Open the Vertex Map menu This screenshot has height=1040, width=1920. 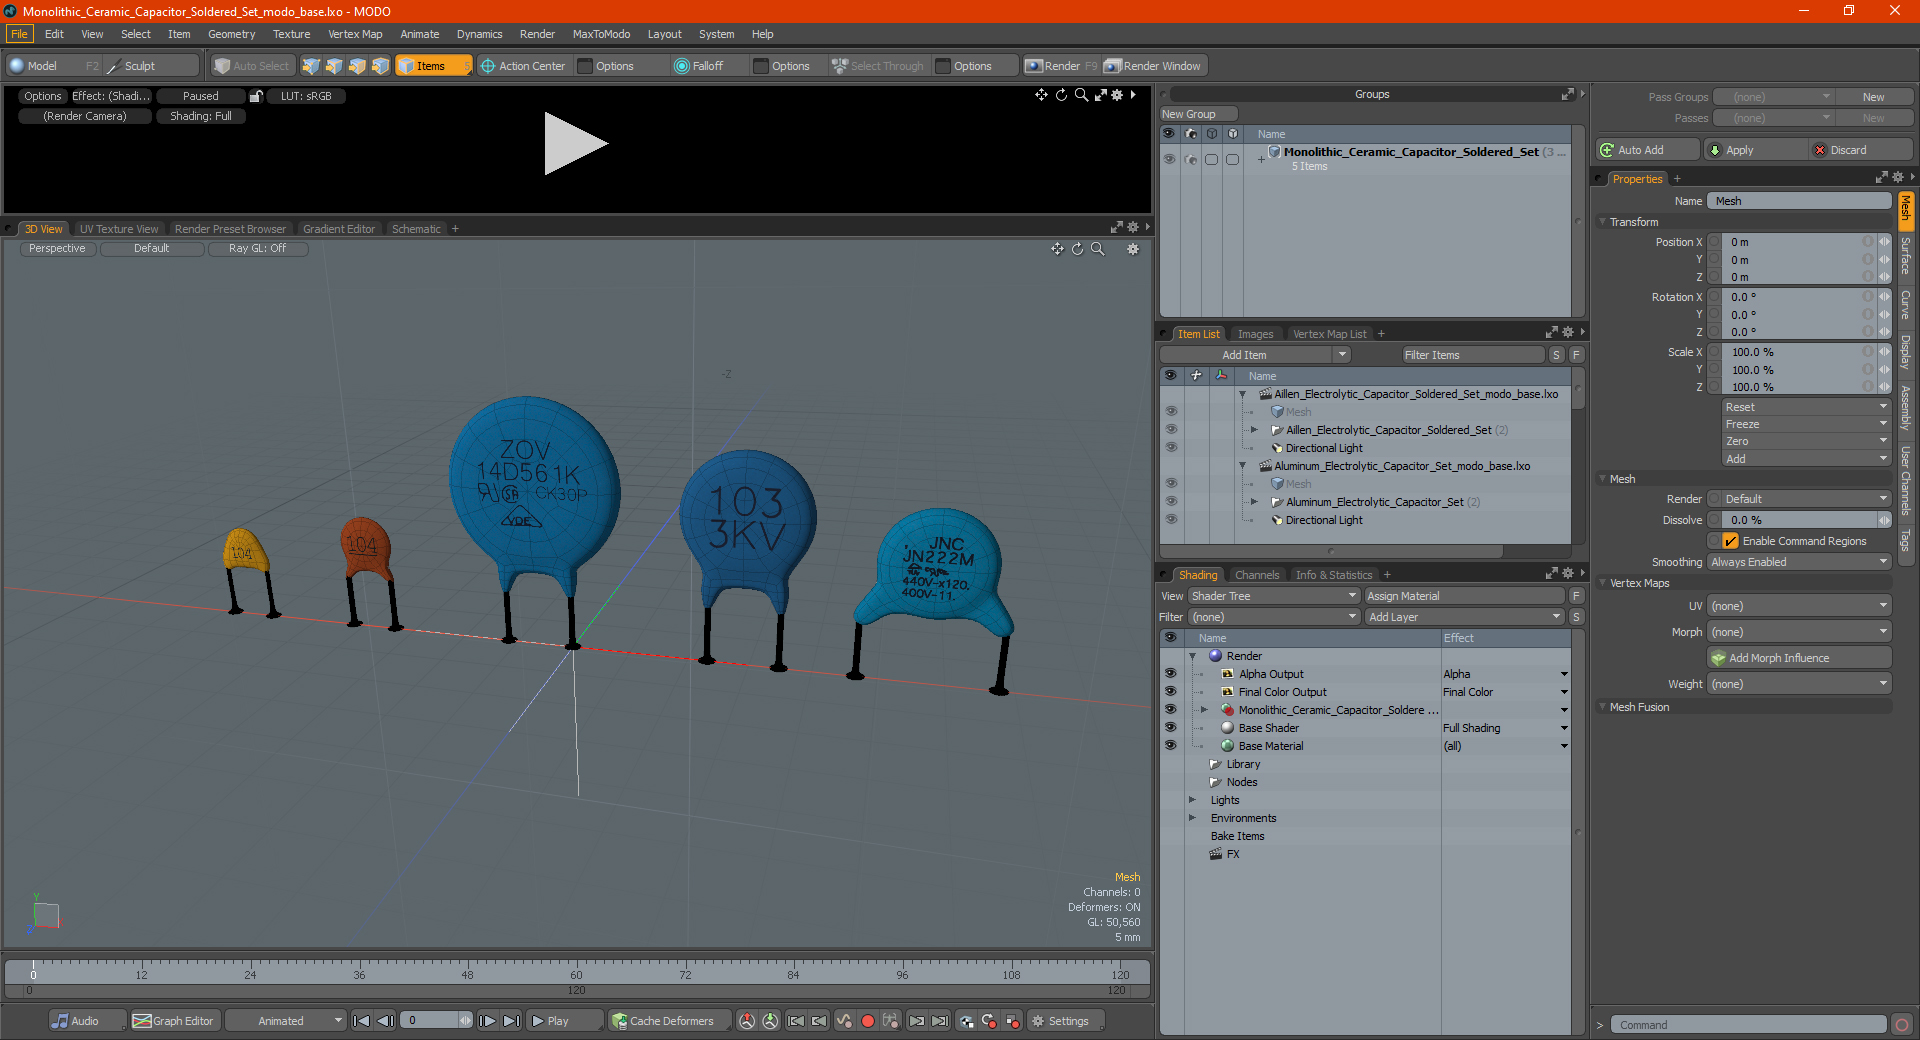coord(355,34)
